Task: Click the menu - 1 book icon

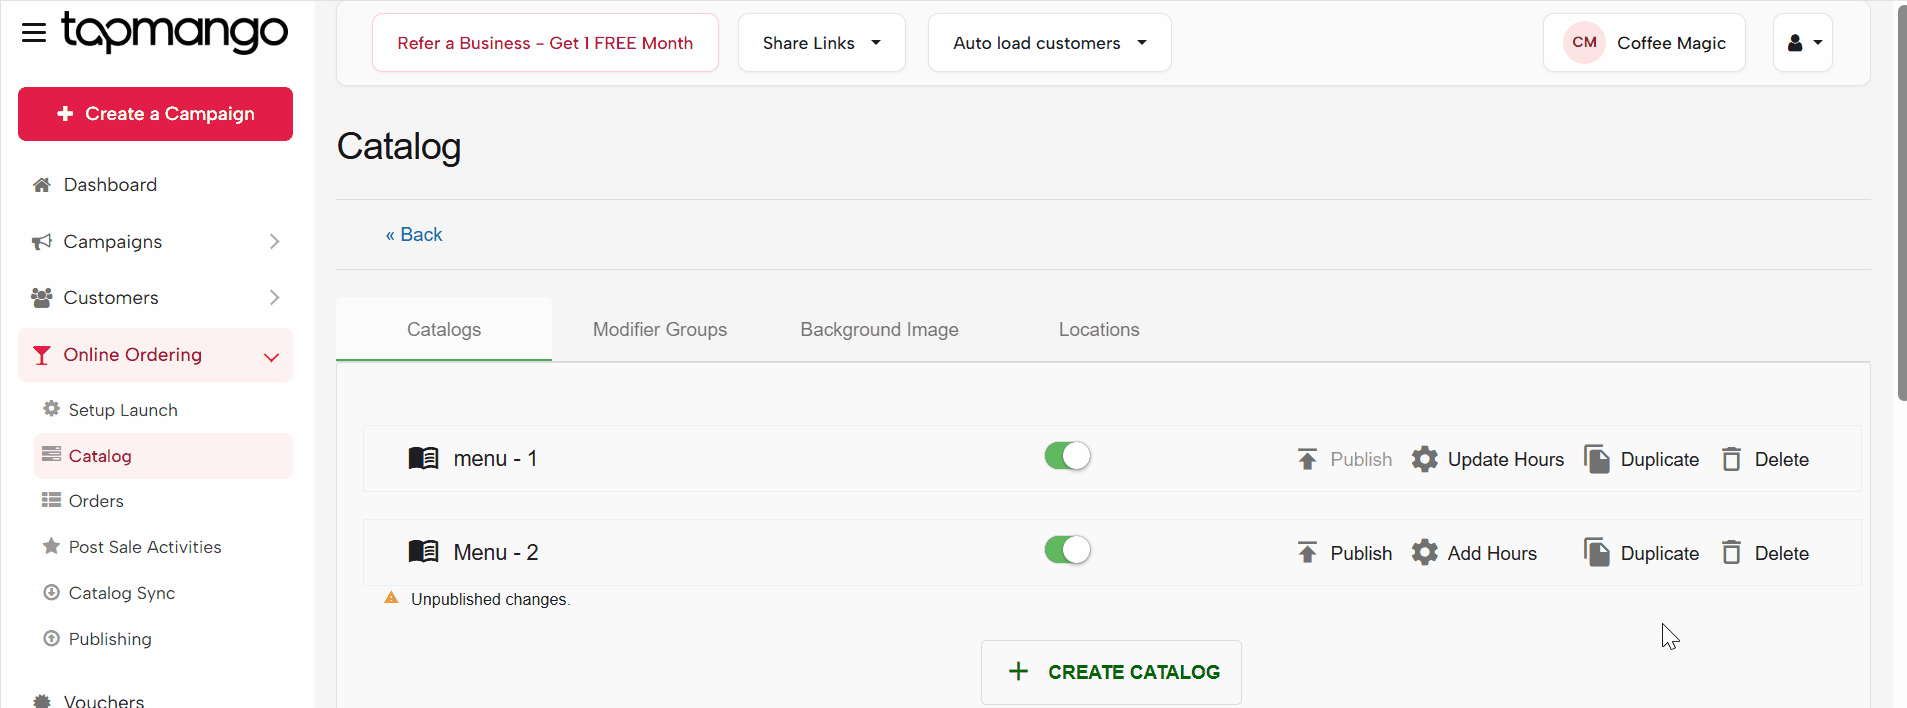Action: point(424,458)
